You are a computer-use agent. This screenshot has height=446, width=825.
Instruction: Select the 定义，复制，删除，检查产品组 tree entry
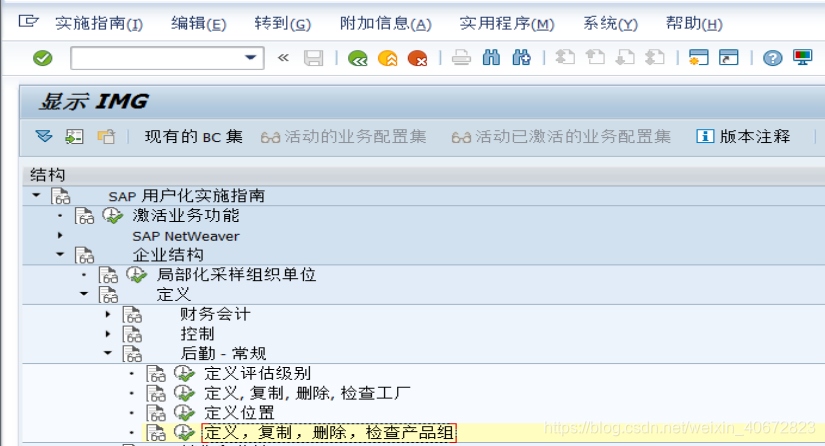[329, 433]
